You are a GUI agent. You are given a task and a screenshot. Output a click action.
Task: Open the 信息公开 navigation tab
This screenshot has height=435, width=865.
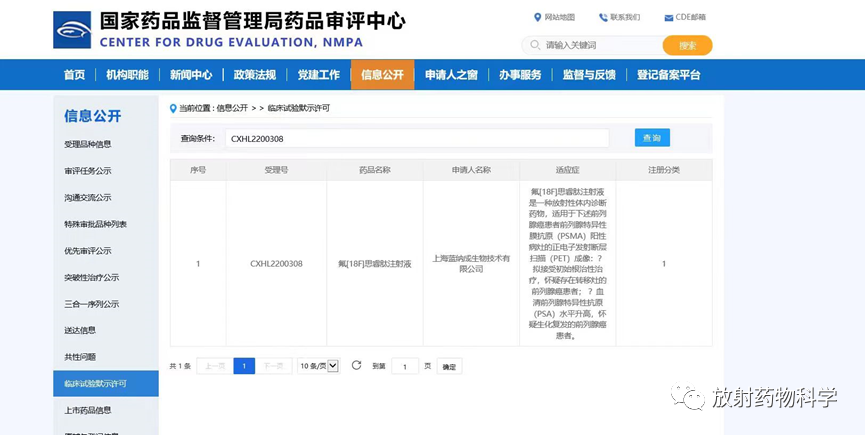382,75
